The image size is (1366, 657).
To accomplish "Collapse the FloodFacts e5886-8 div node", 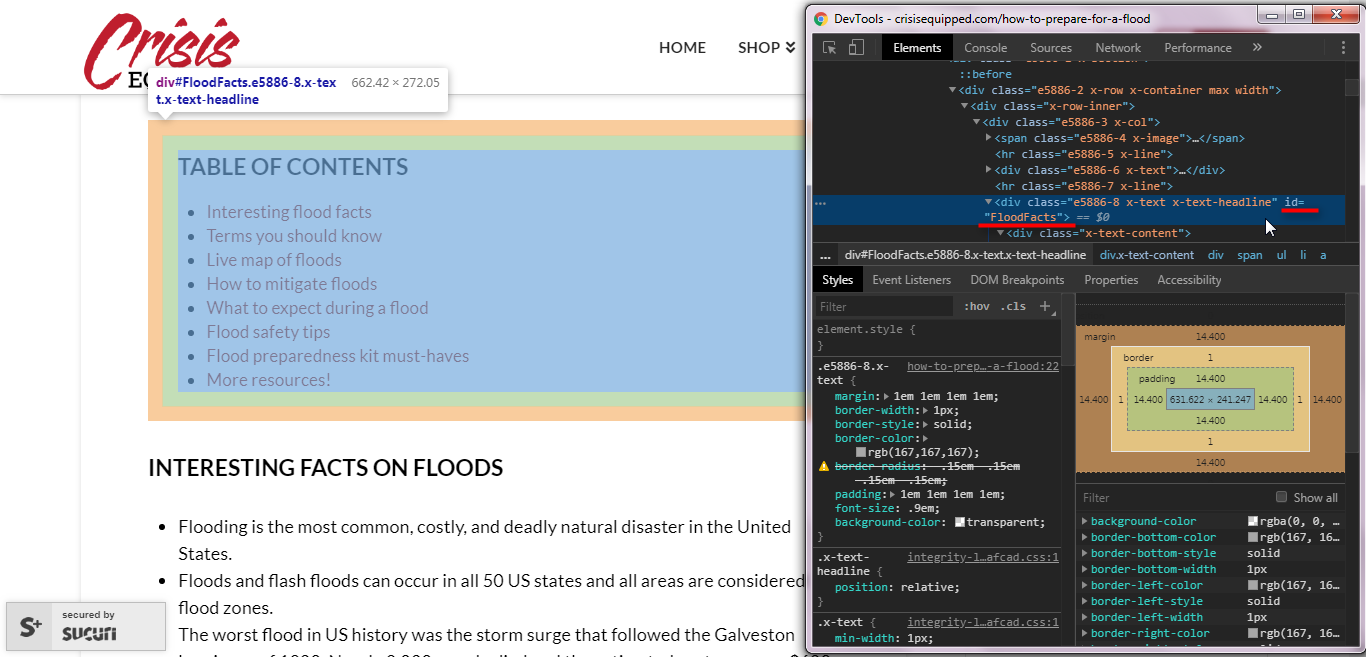I will pos(988,202).
